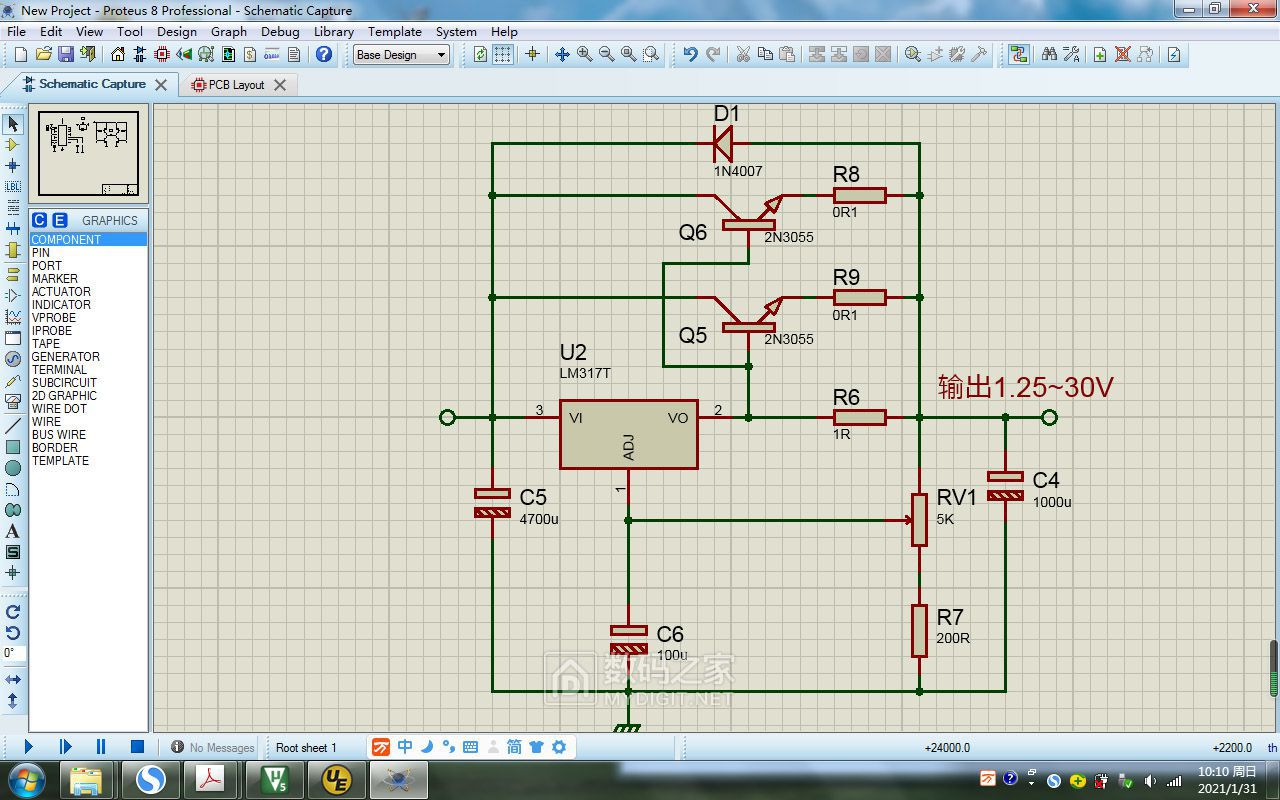The width and height of the screenshot is (1280, 800).
Task: Toggle the grid display button
Action: pos(503,55)
